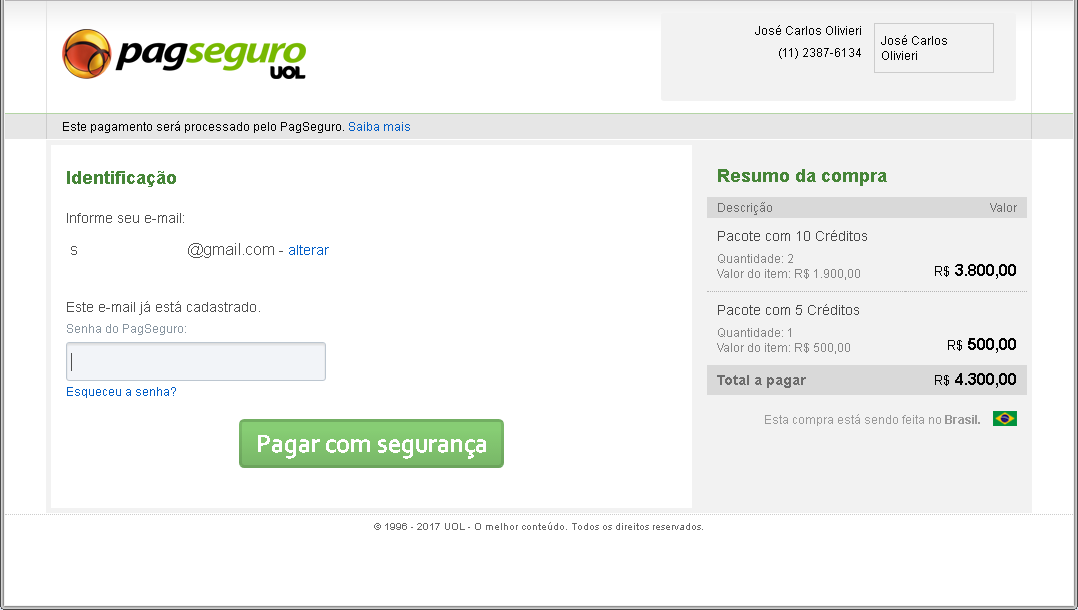
Task: Click alterar to change e-mail
Action: (308, 250)
